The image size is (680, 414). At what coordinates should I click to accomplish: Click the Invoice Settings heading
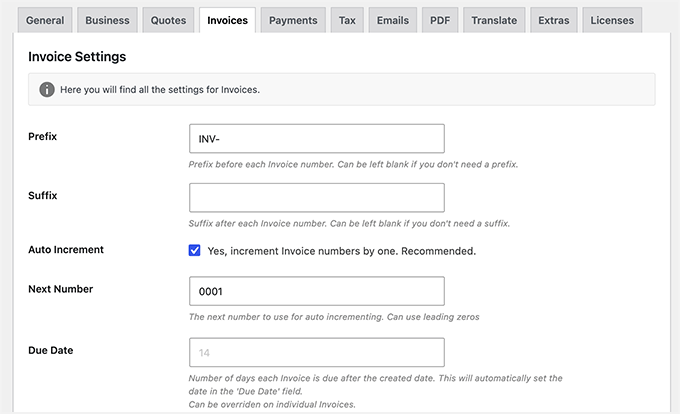(x=77, y=57)
